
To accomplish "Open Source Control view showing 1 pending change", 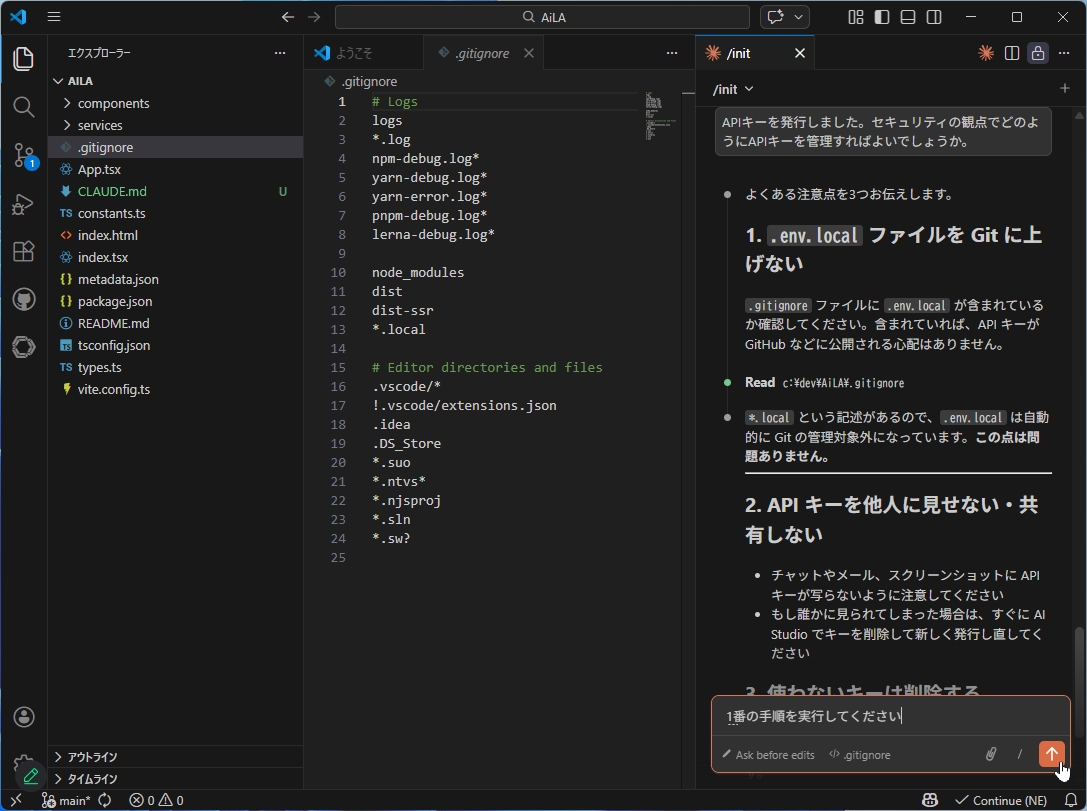I will coord(23,155).
